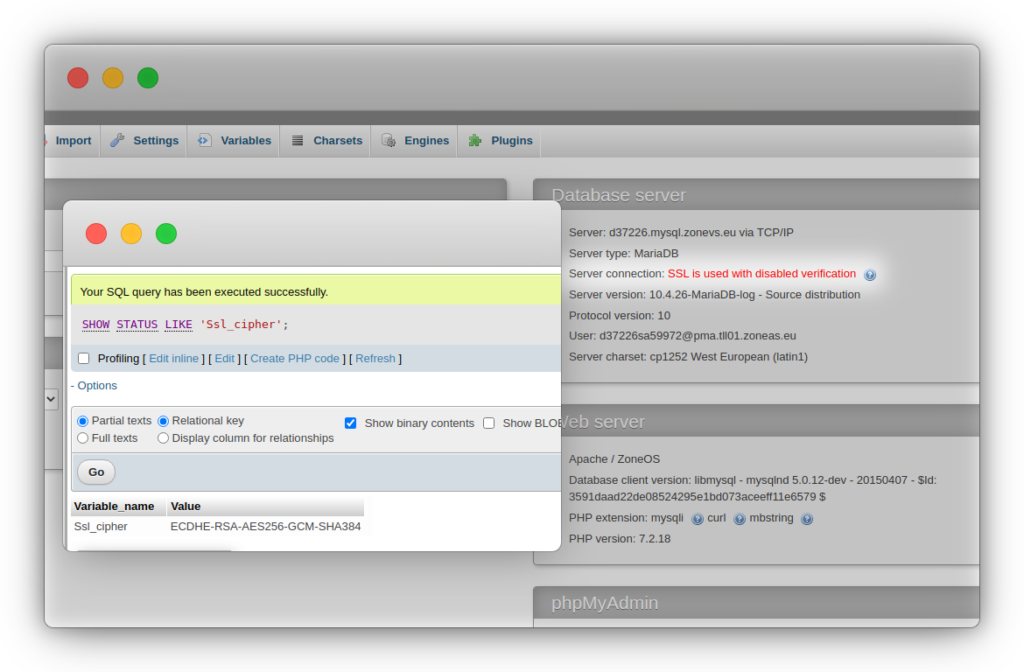Screen dimensions: 1024x672
Task: Click the Settings wrench icon
Action: (x=118, y=141)
